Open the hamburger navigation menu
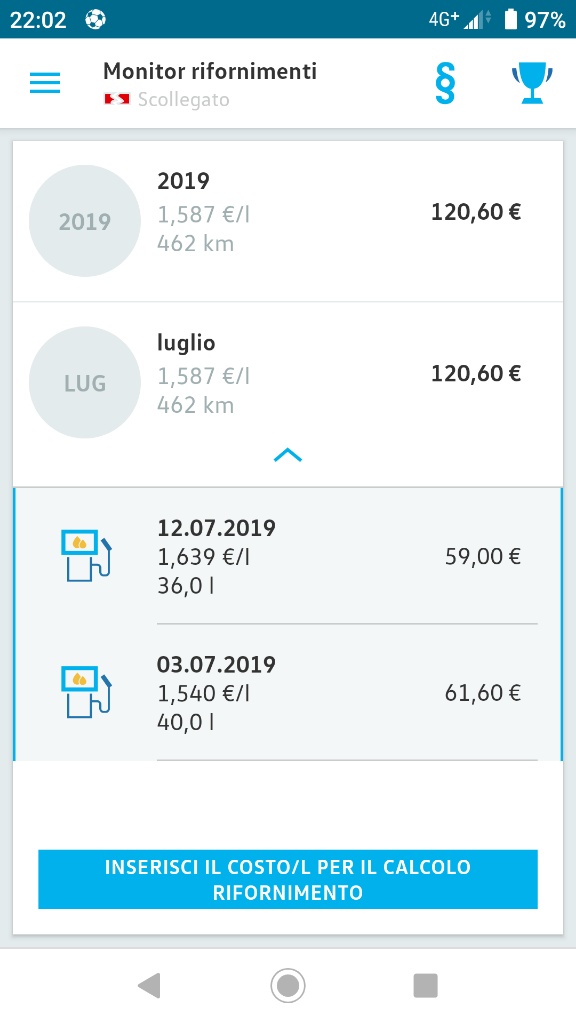Viewport: 576px width, 1024px height. pyautogui.click(x=45, y=83)
